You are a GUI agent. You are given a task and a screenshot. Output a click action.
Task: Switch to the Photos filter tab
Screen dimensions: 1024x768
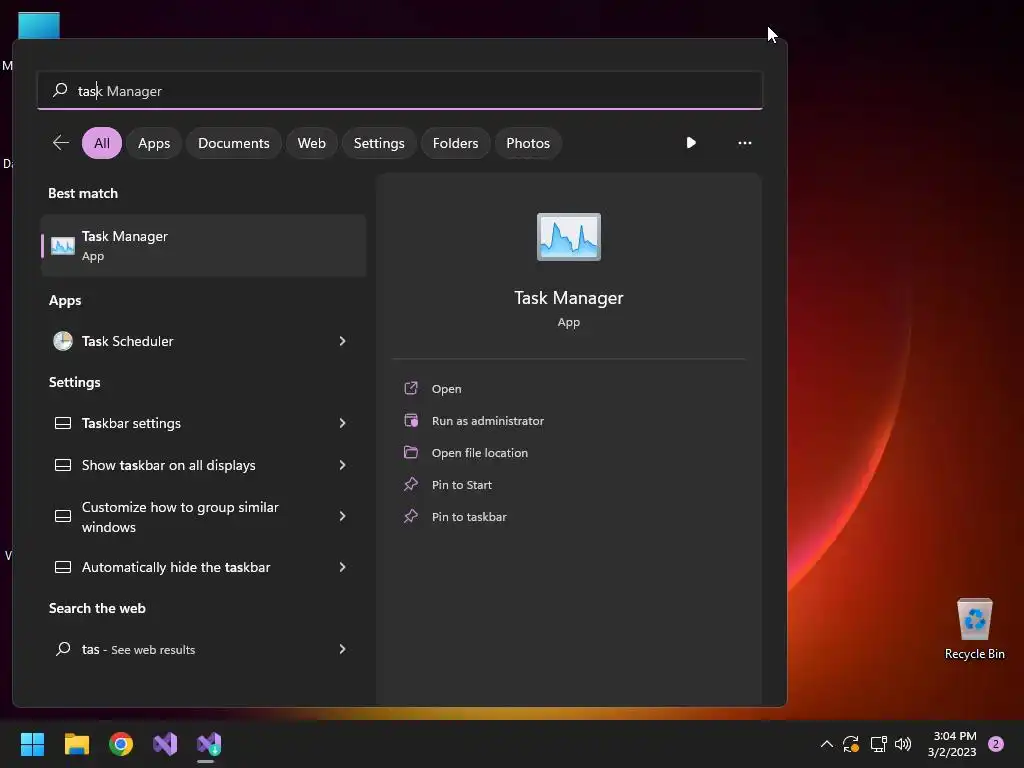coord(528,143)
